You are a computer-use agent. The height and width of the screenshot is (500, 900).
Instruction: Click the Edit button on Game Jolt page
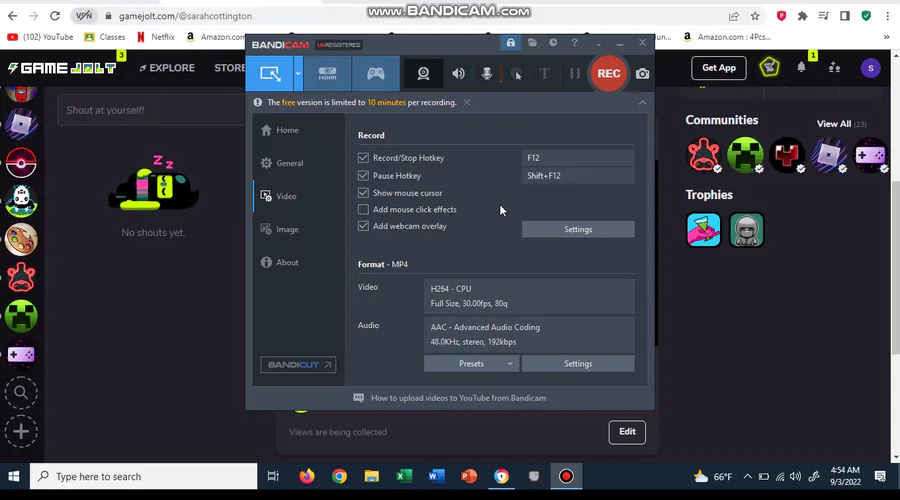click(x=627, y=432)
